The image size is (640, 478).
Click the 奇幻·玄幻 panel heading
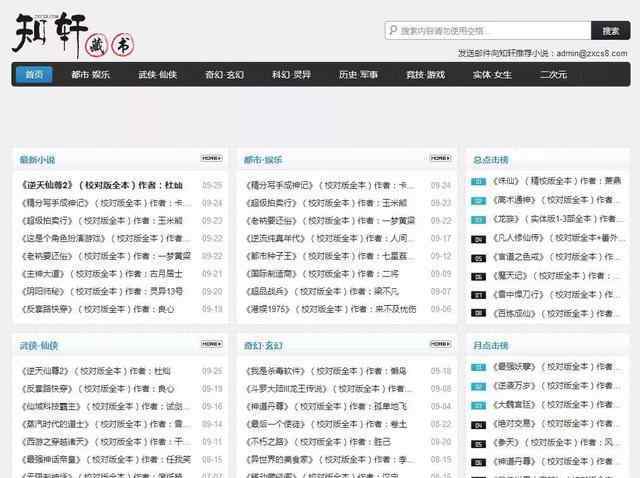pos(263,346)
